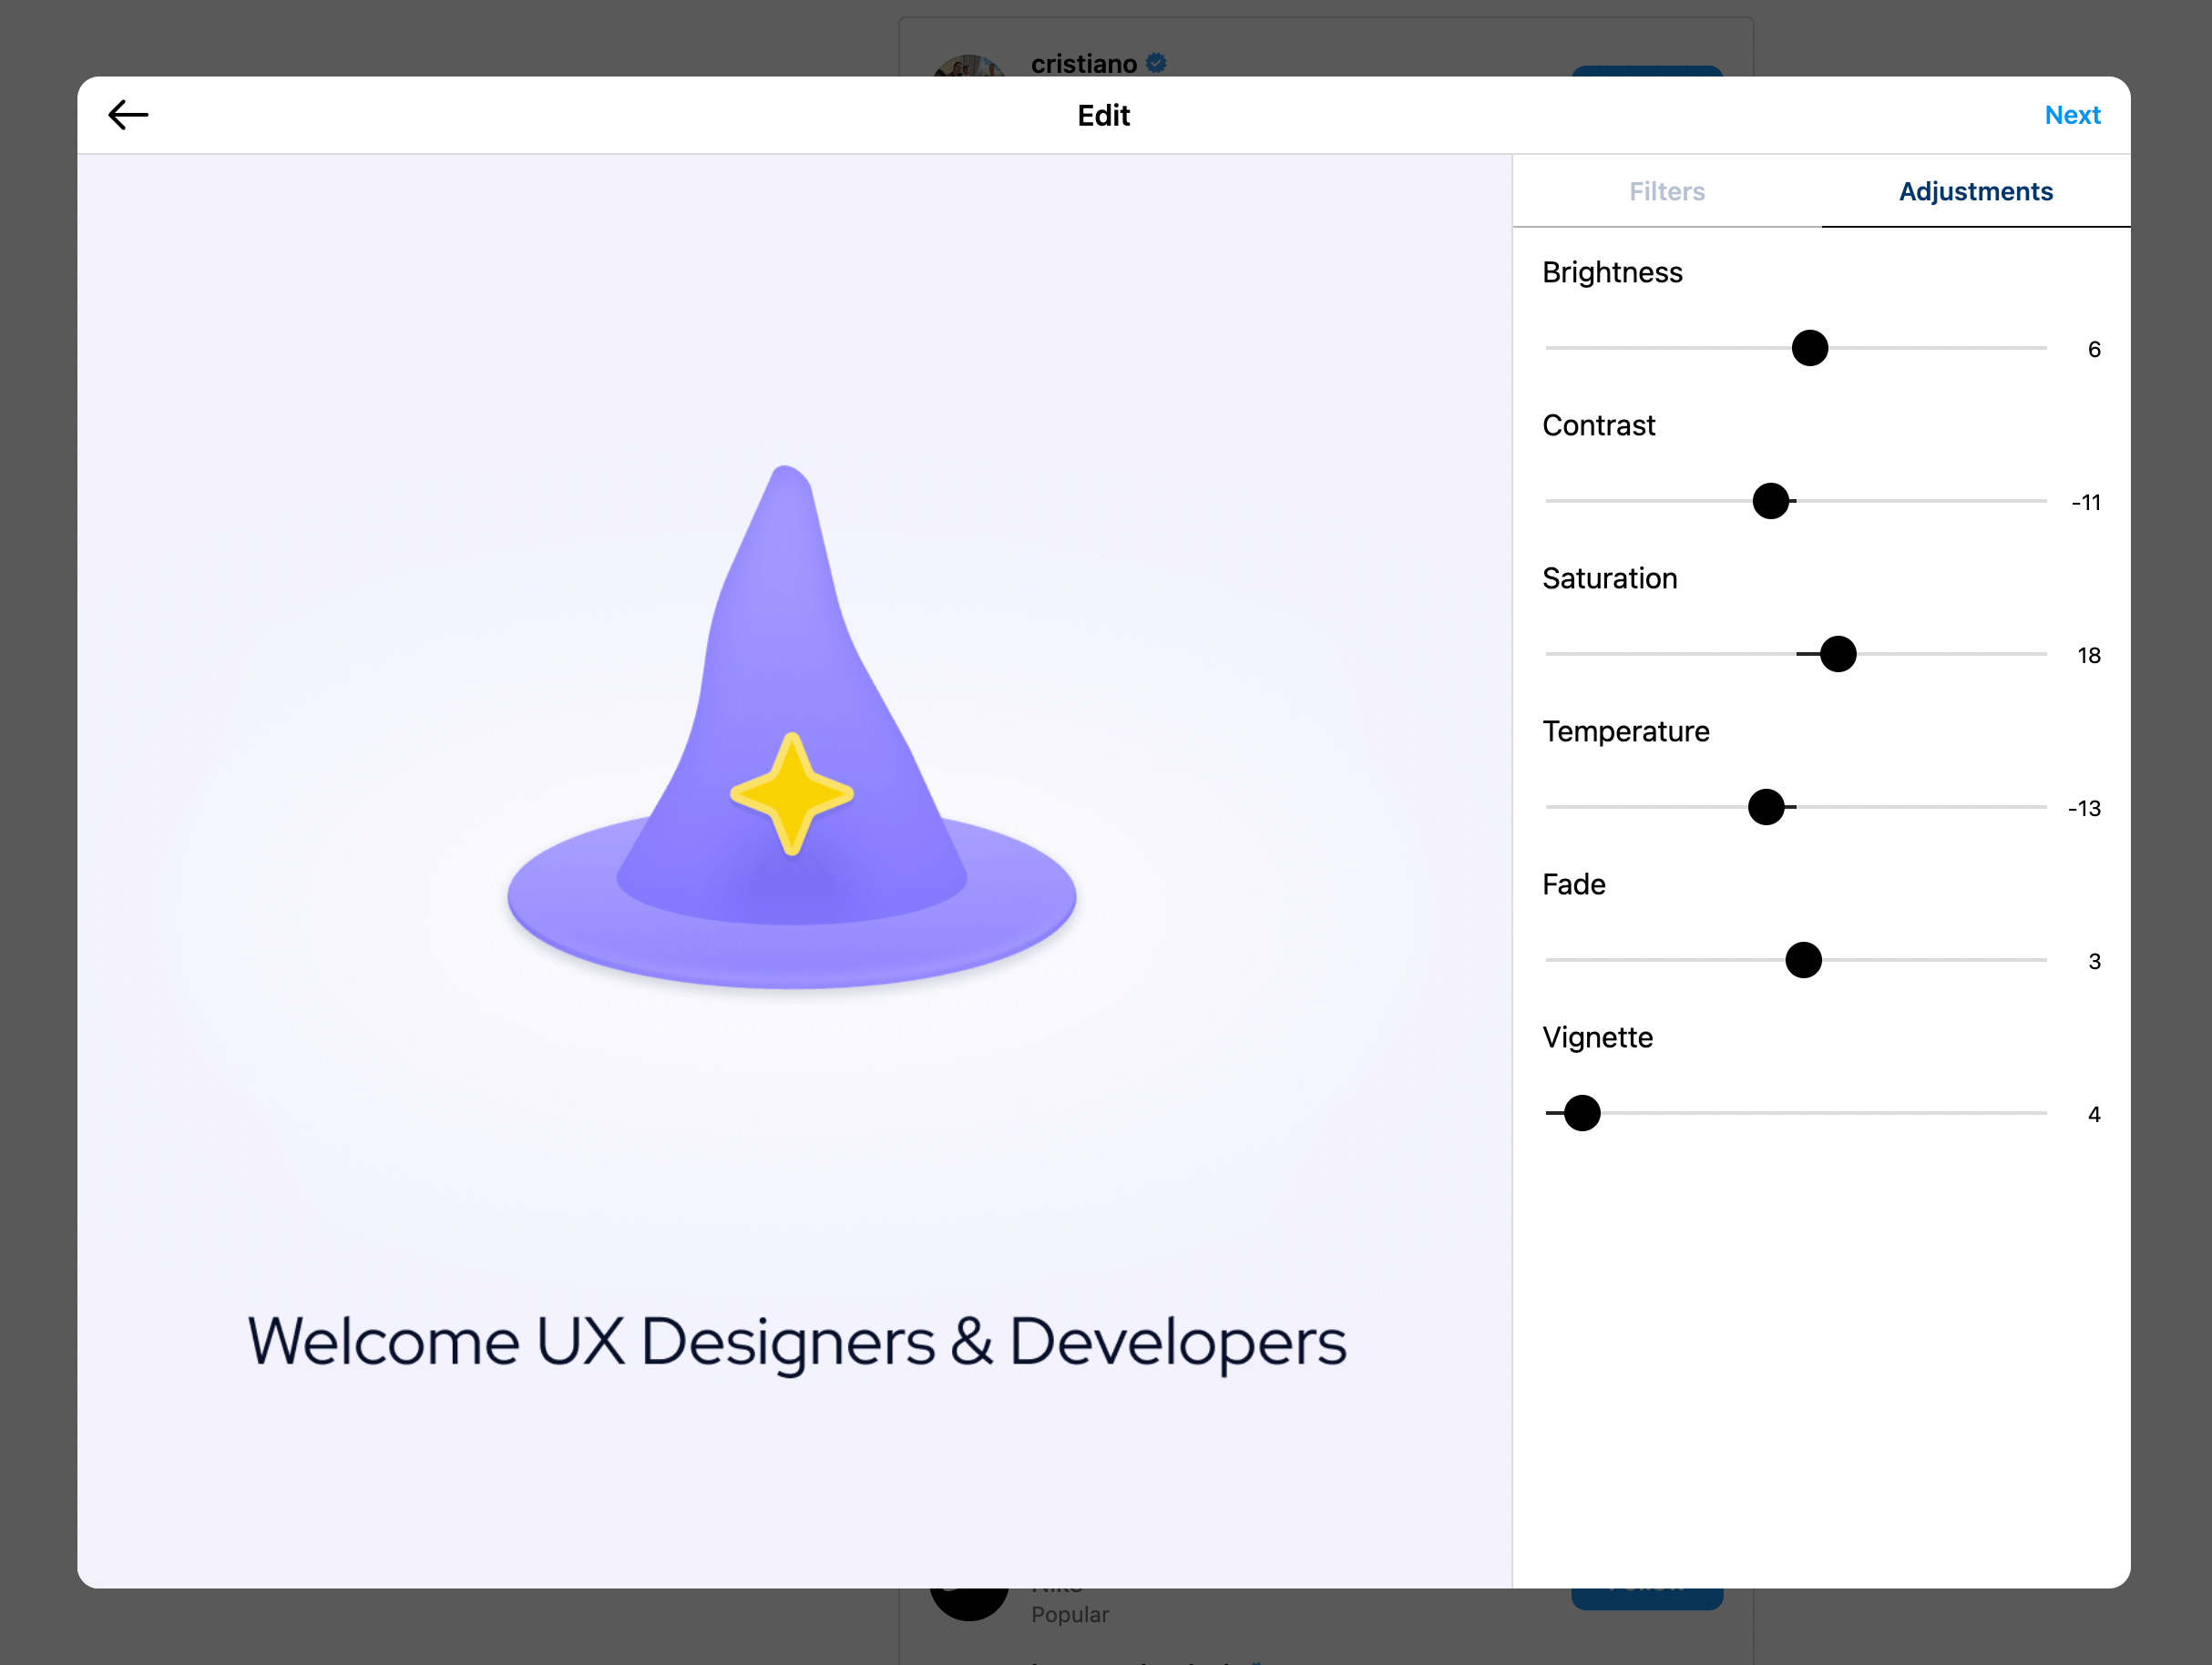This screenshot has width=2212, height=1665.
Task: Click Next to continue posting
Action: pos(2071,115)
